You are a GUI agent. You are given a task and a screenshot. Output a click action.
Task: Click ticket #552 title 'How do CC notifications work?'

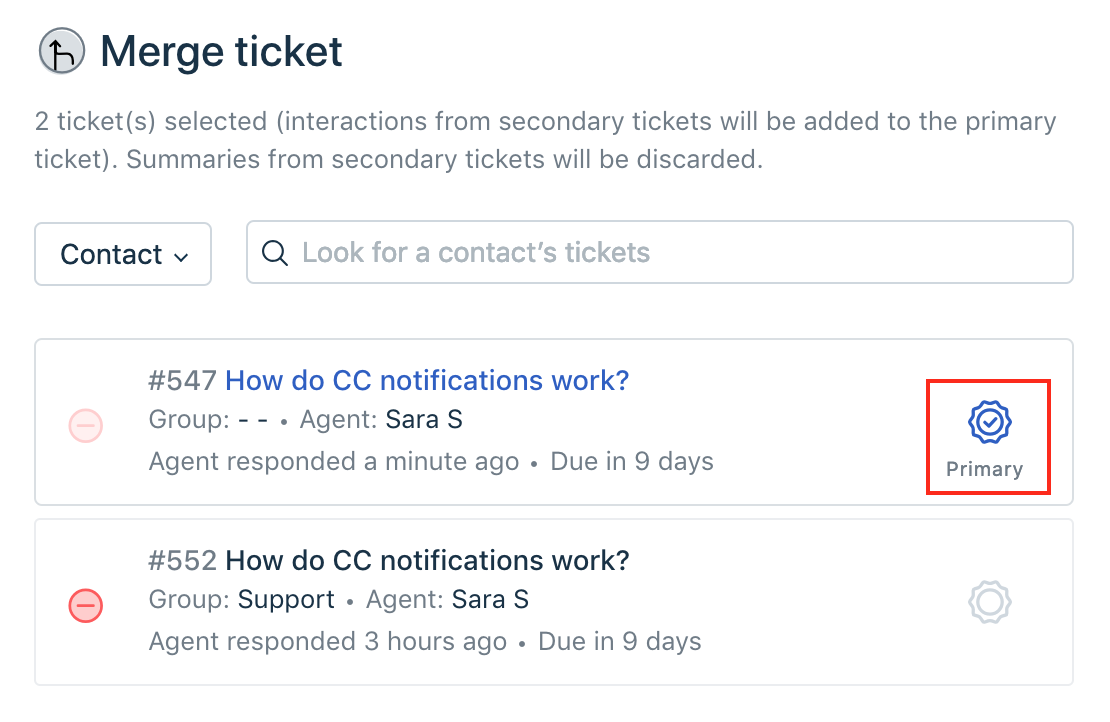pos(427,560)
